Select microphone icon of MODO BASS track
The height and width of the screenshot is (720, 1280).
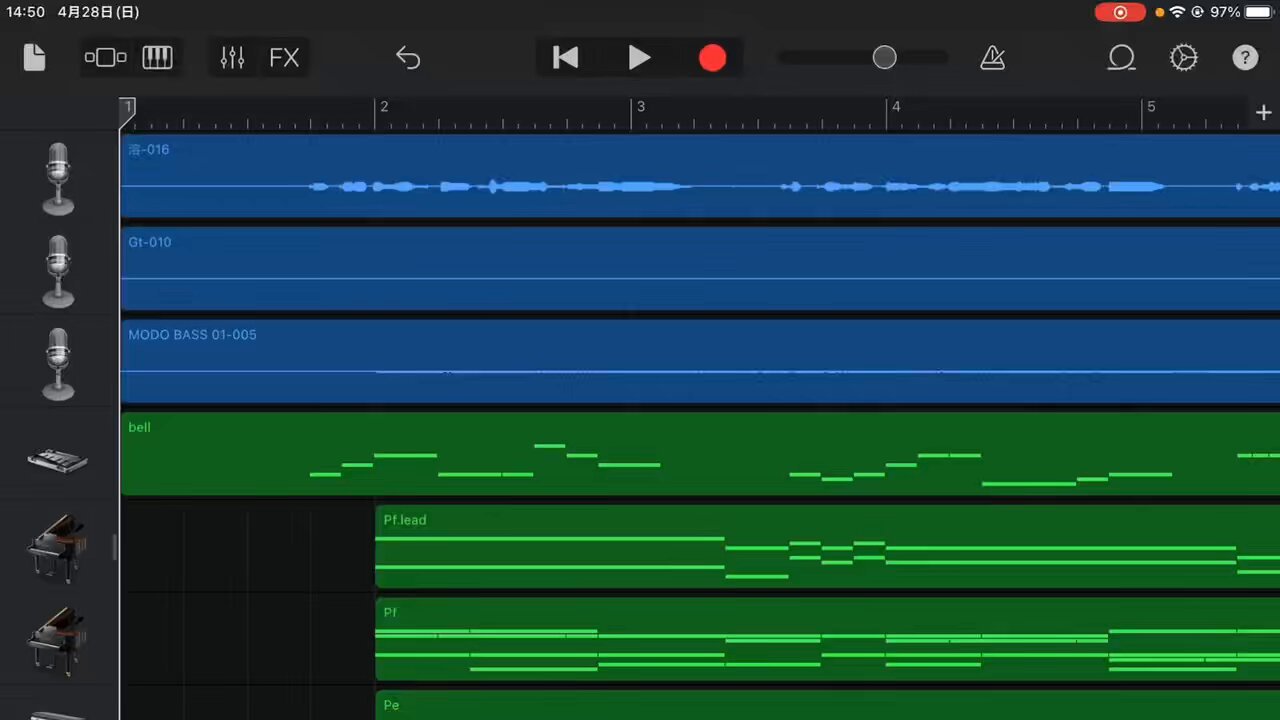[58, 364]
